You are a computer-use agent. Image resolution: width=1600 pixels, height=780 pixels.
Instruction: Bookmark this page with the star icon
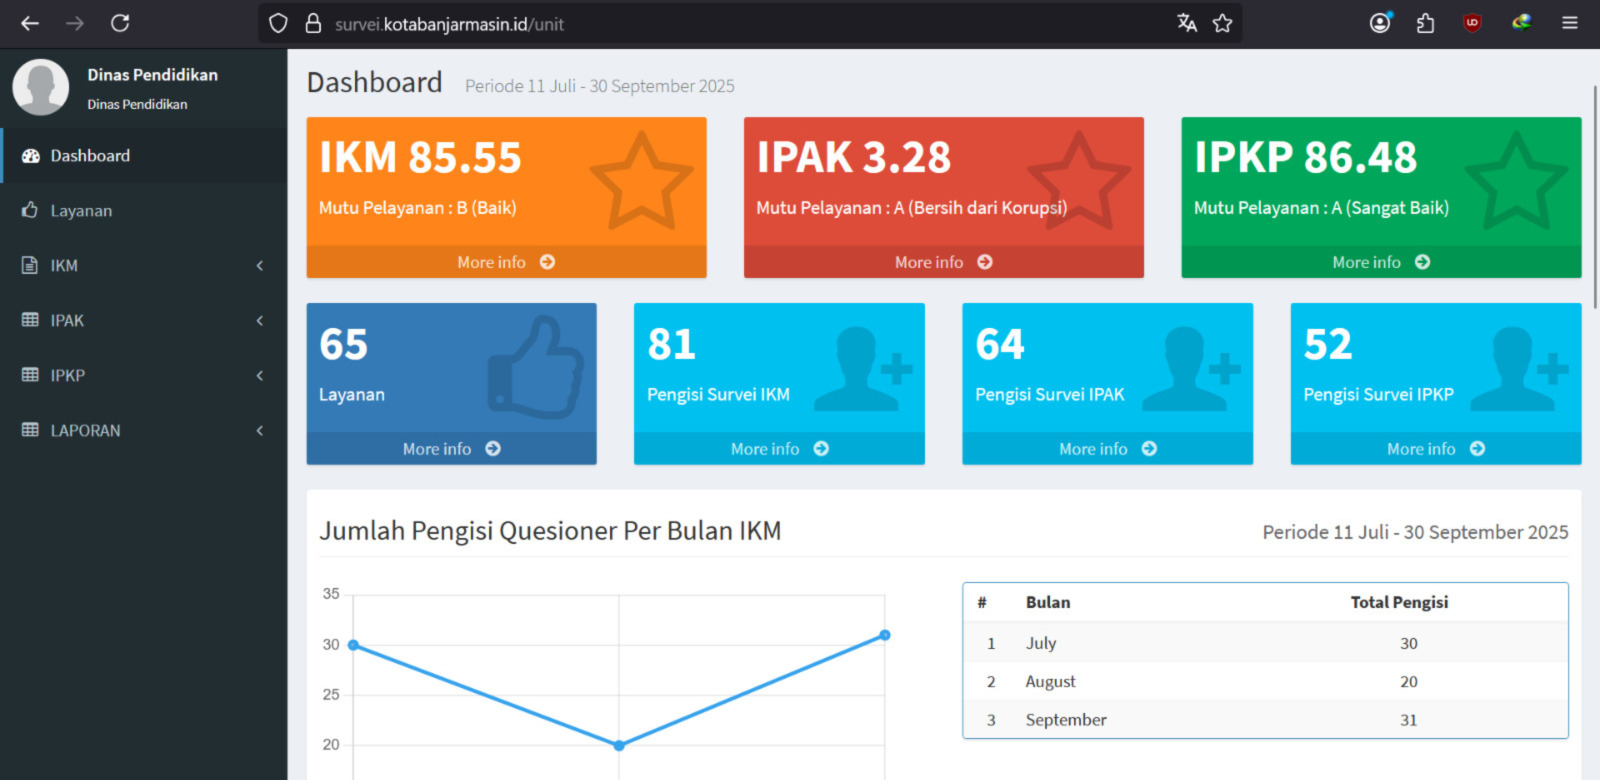click(x=1222, y=23)
